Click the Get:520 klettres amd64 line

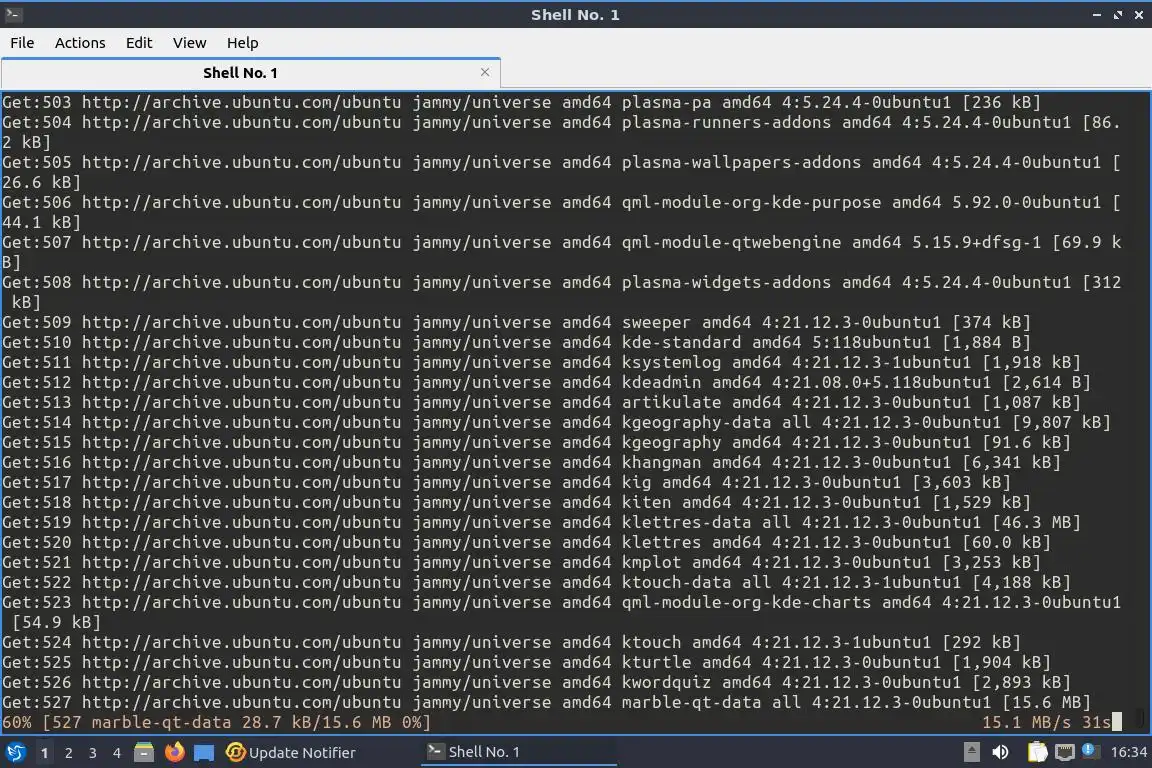point(527,542)
